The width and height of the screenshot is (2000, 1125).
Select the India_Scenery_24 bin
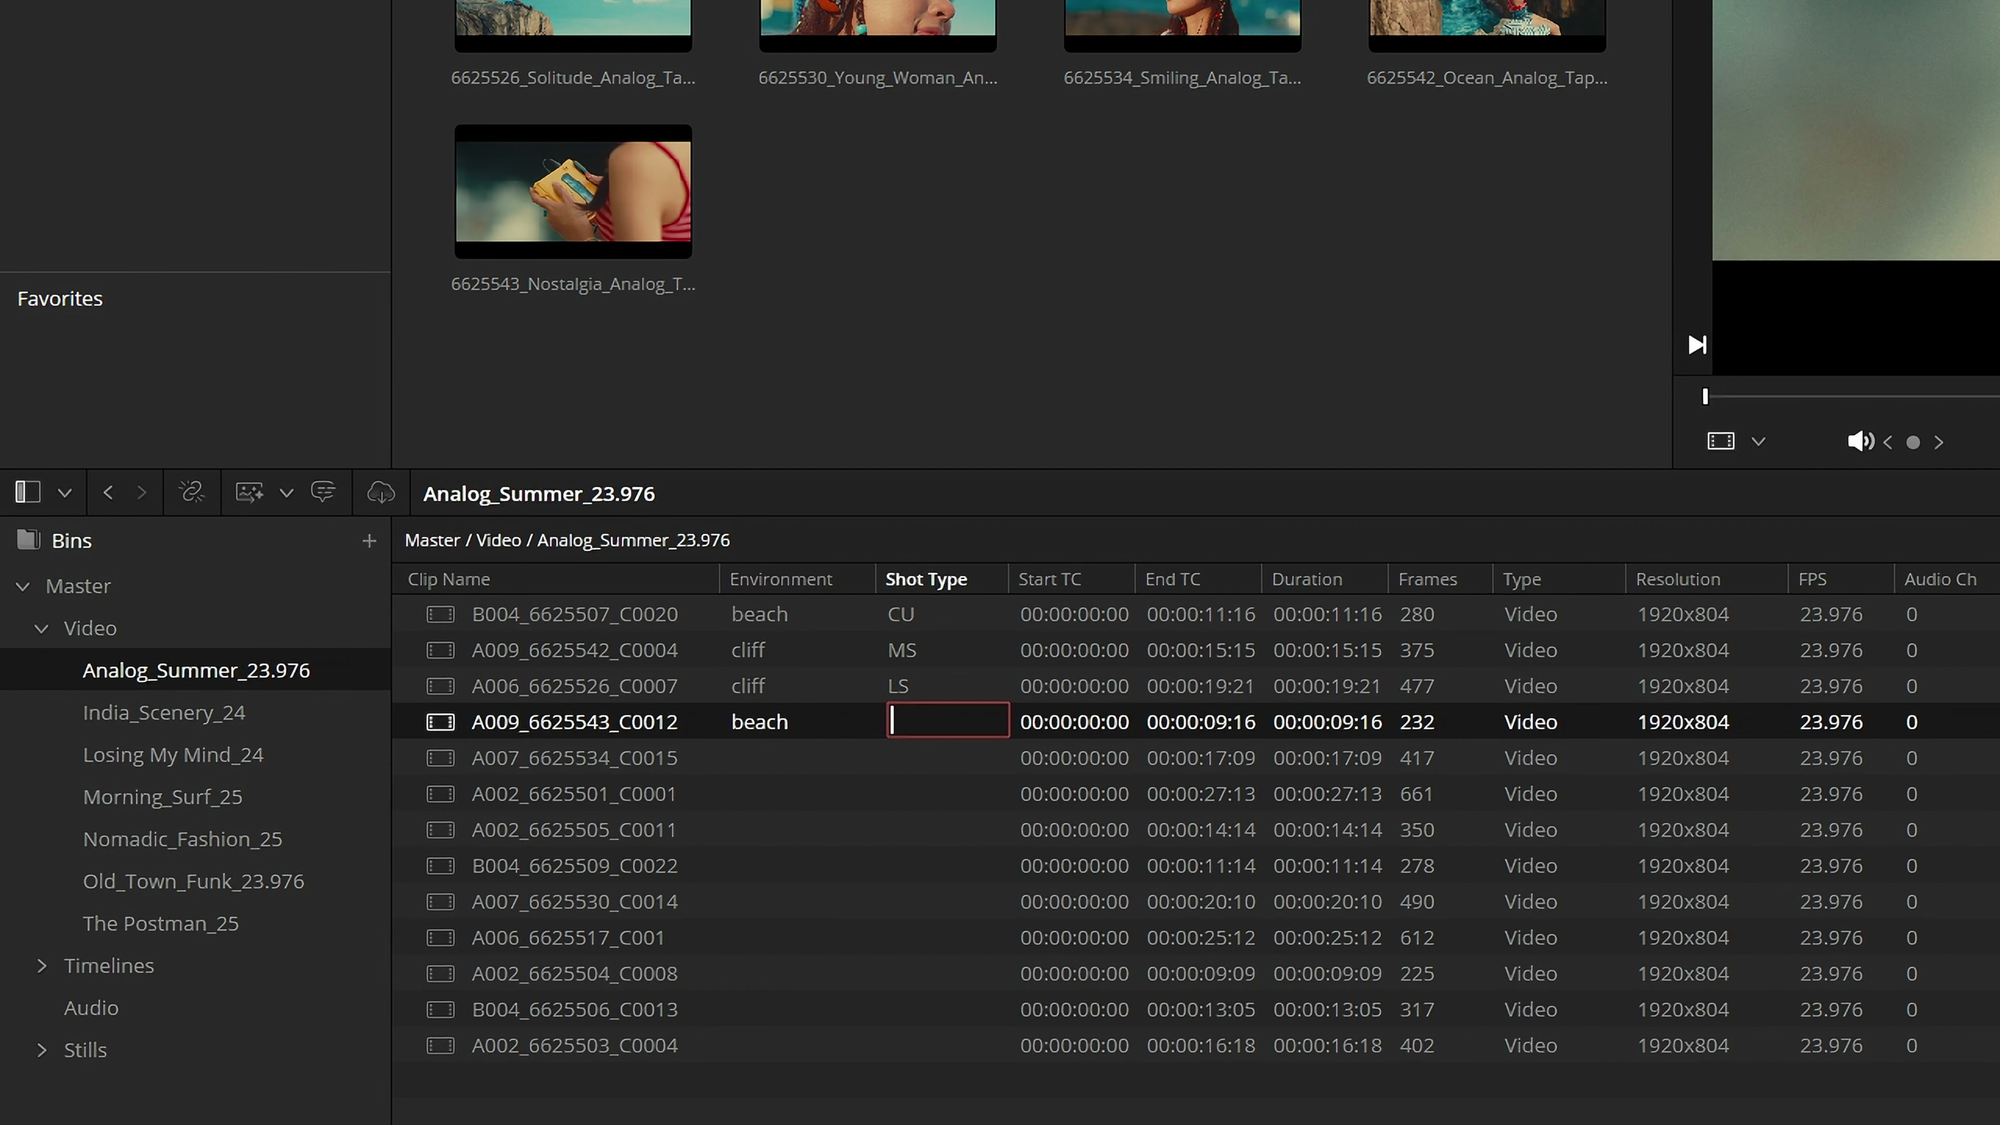click(x=164, y=713)
